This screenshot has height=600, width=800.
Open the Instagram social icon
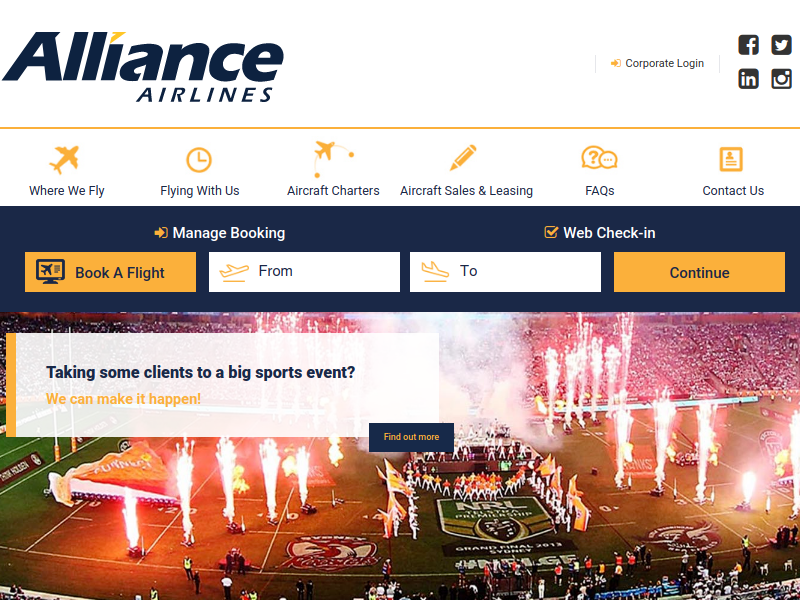(x=781, y=79)
